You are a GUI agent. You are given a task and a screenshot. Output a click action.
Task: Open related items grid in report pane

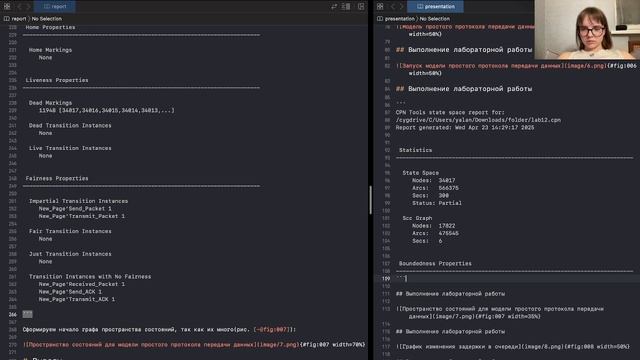(x=7, y=6)
